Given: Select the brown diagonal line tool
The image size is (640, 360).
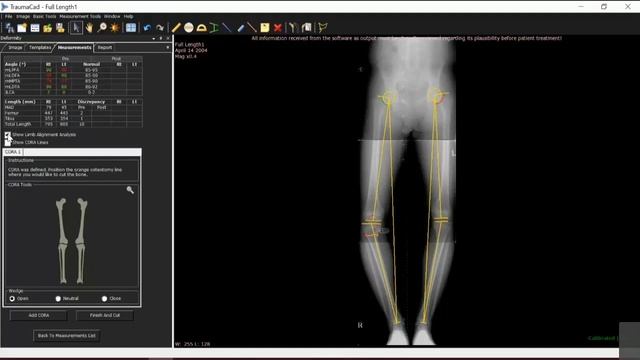Looking at the screenshot, I should tap(252, 27).
